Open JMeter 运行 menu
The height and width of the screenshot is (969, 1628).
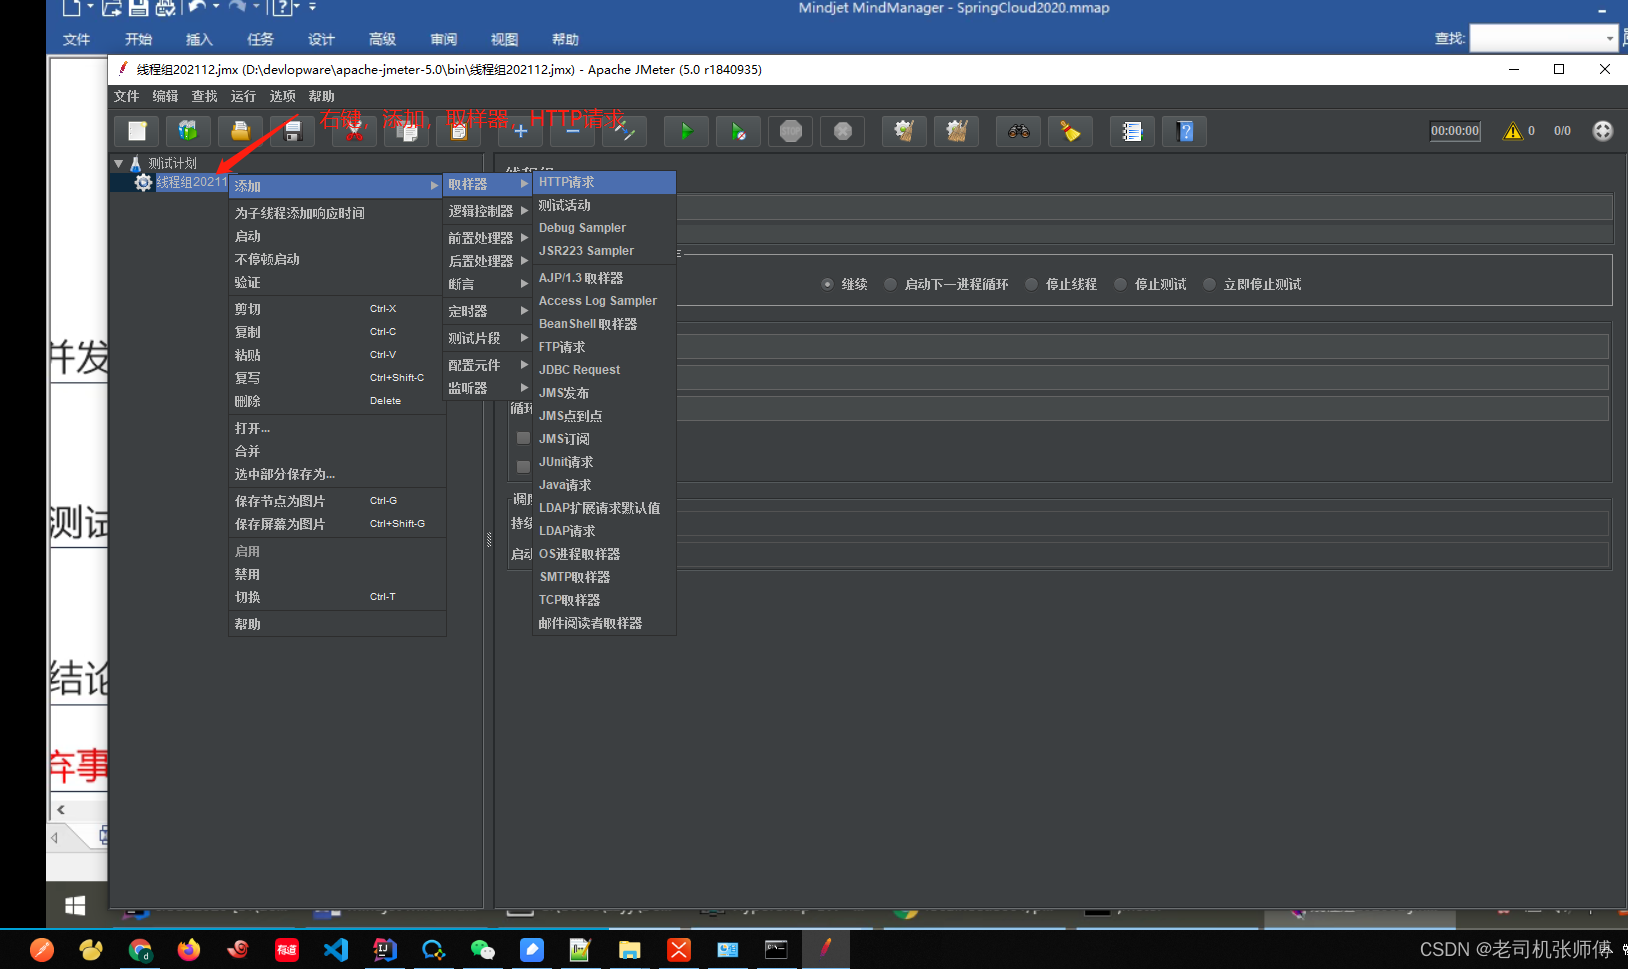tap(243, 96)
